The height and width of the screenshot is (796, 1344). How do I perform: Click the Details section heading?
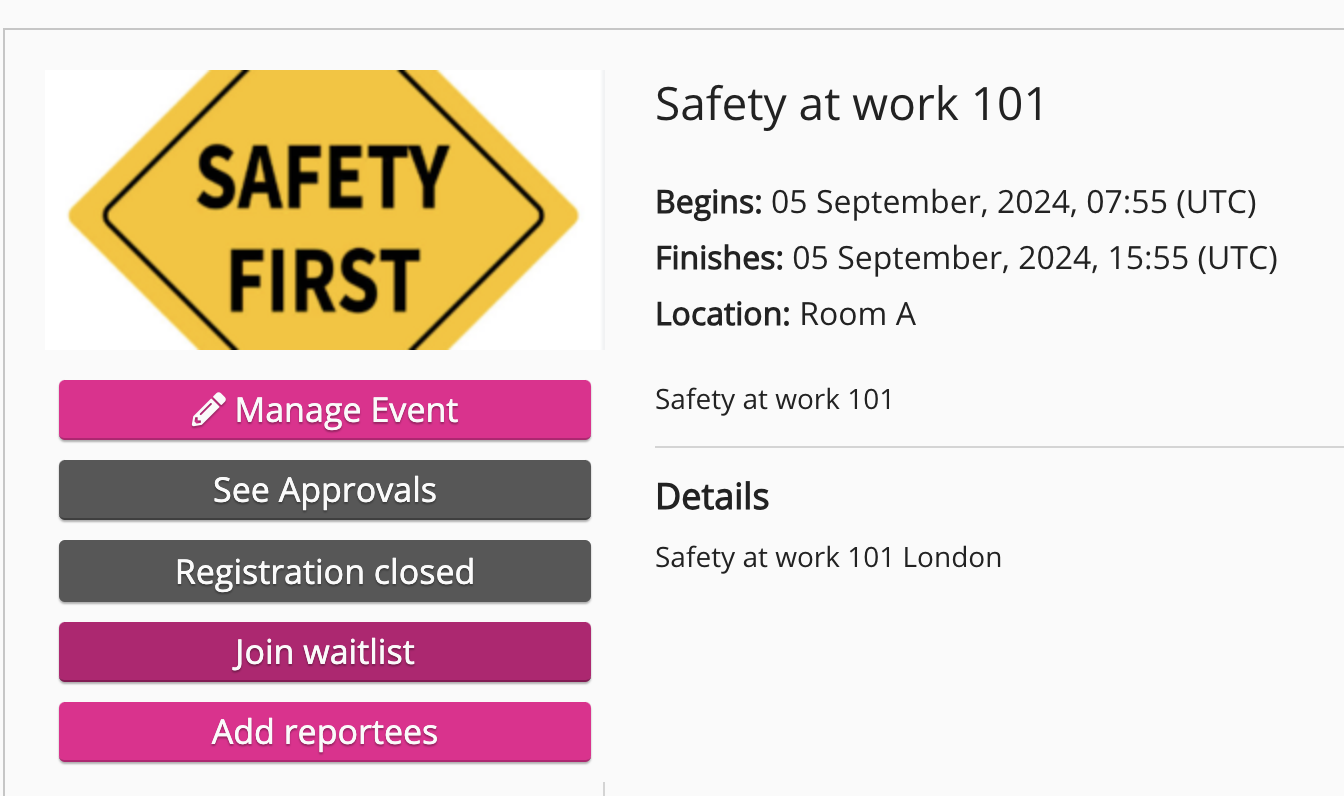coord(712,497)
